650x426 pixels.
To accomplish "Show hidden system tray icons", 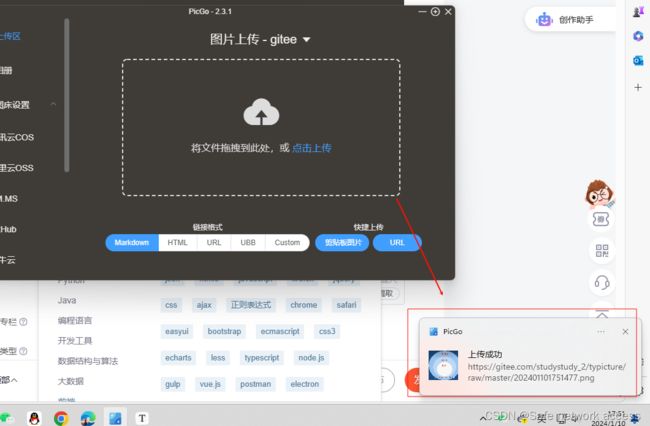I will (483, 419).
